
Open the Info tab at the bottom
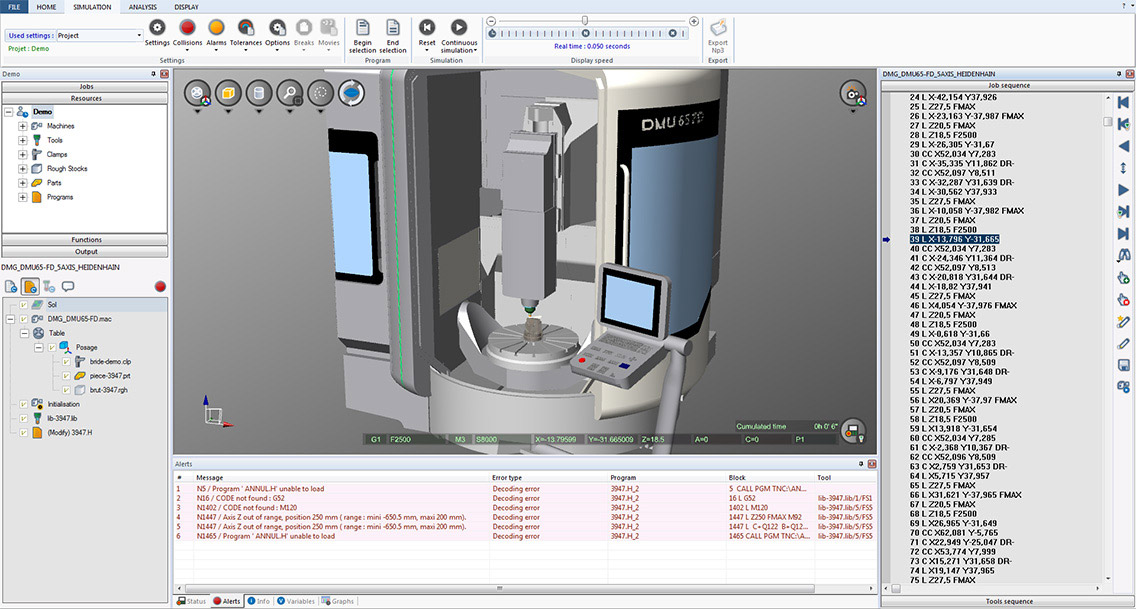(x=258, y=601)
